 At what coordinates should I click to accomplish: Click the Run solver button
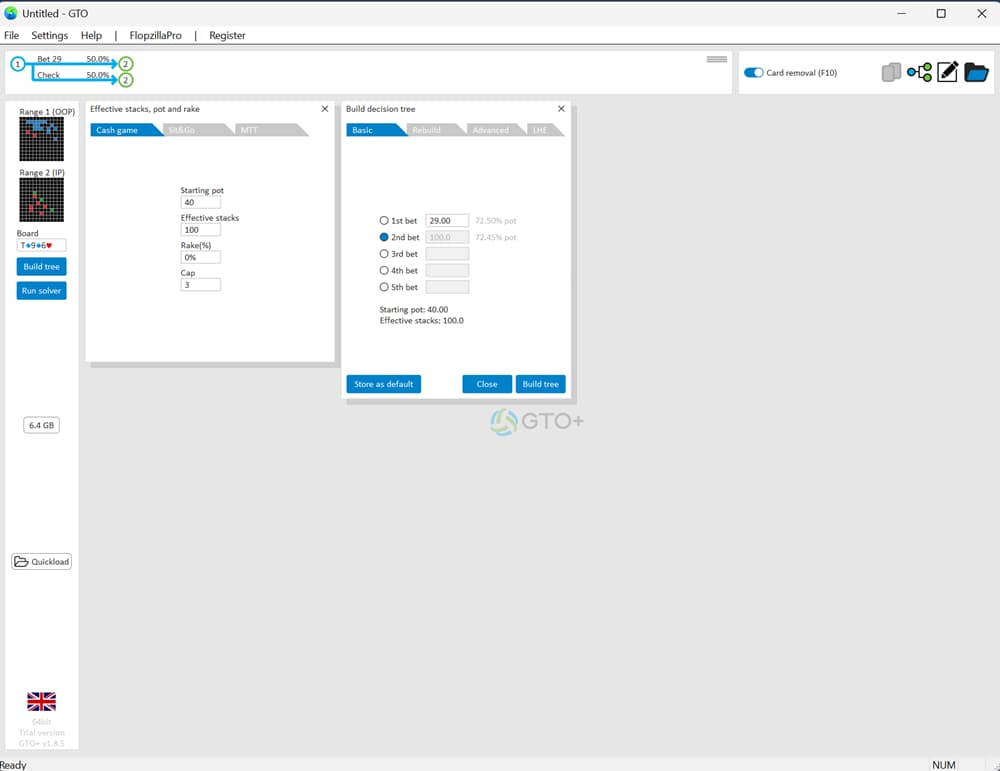(x=41, y=291)
